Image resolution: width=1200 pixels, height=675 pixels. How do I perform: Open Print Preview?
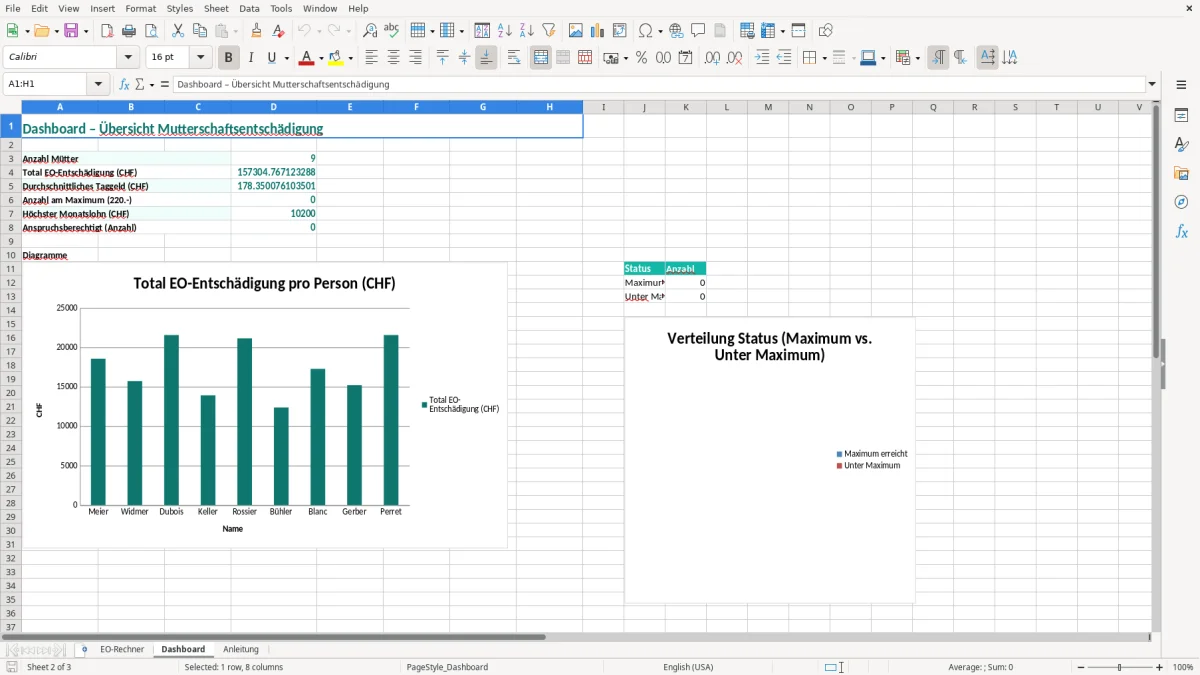click(151, 31)
